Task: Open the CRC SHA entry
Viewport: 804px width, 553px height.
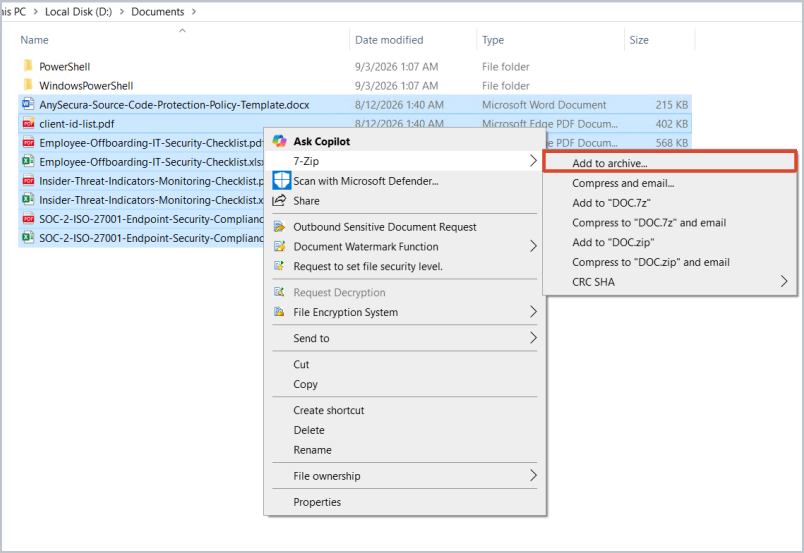Action: coord(670,282)
